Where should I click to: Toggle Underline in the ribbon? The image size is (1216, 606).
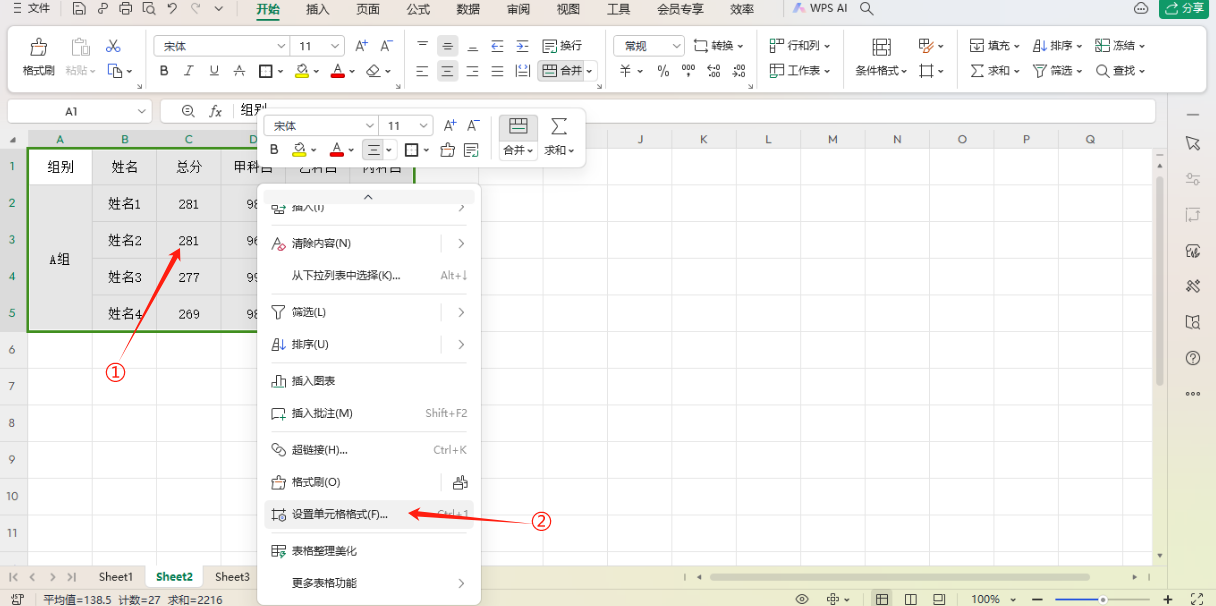tap(213, 71)
